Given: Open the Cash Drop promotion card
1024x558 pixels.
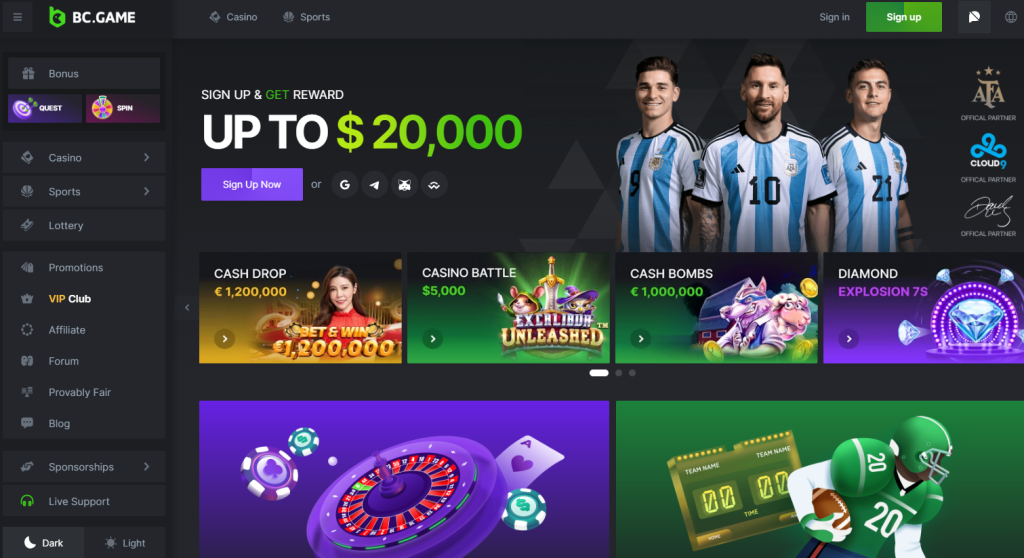Looking at the screenshot, I should point(300,308).
